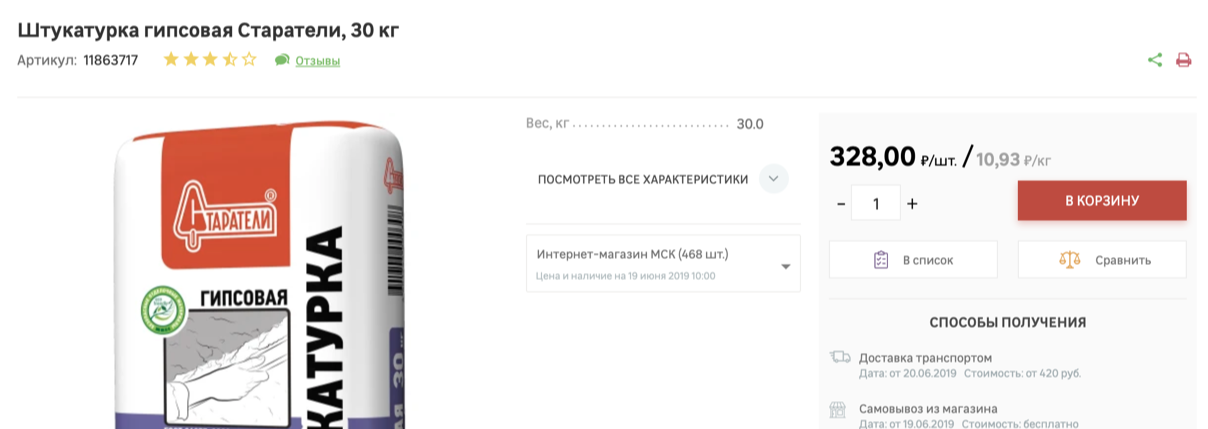
Task: Open Интернет-магазин МСК store dropdown
Action: pyautogui.click(x=663, y=263)
